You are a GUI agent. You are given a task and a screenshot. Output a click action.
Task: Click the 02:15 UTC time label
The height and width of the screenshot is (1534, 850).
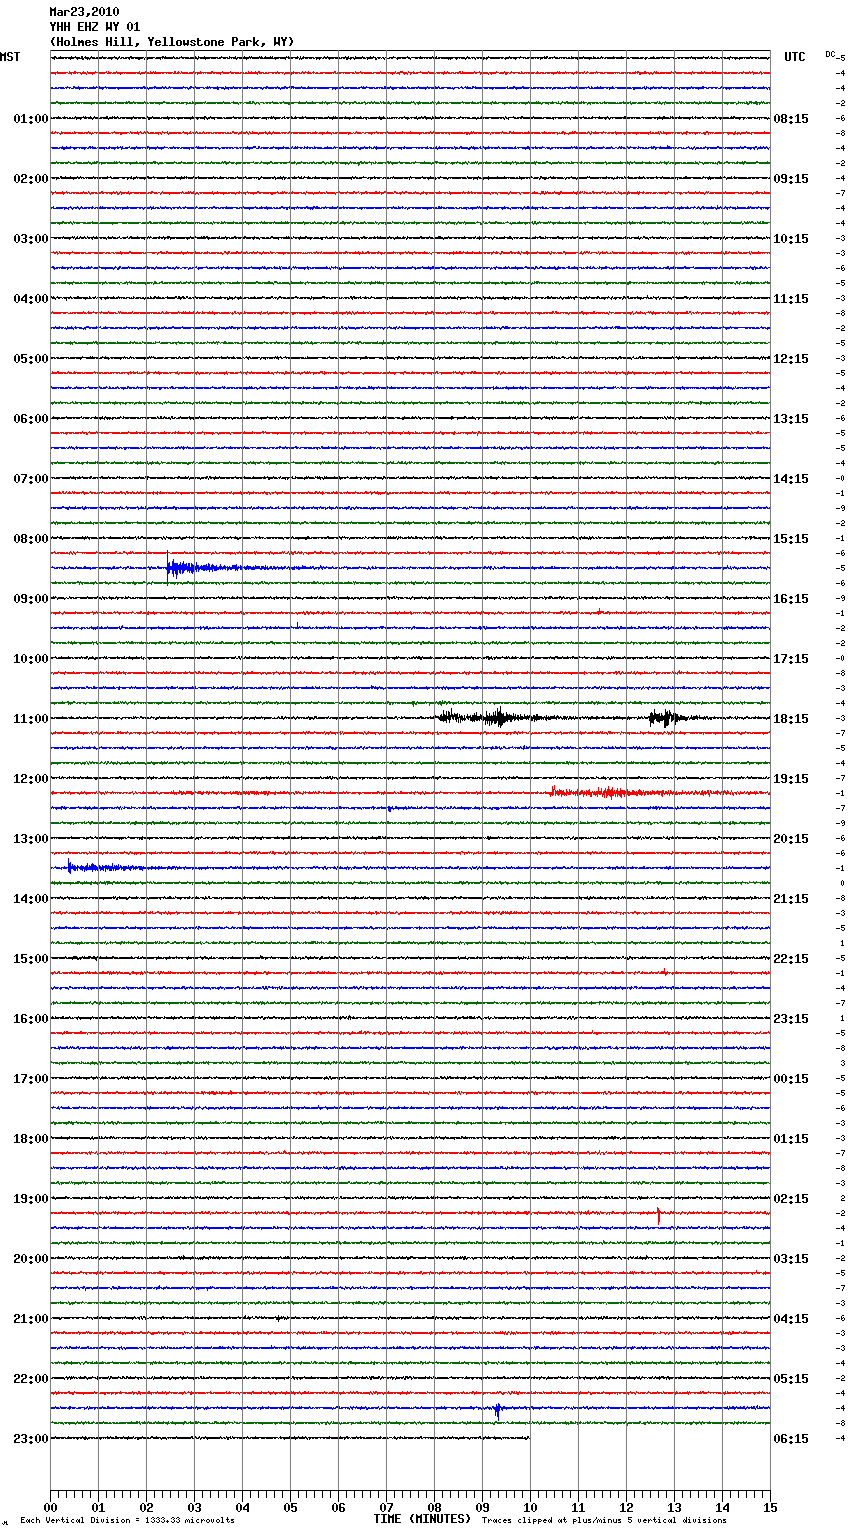791,1199
